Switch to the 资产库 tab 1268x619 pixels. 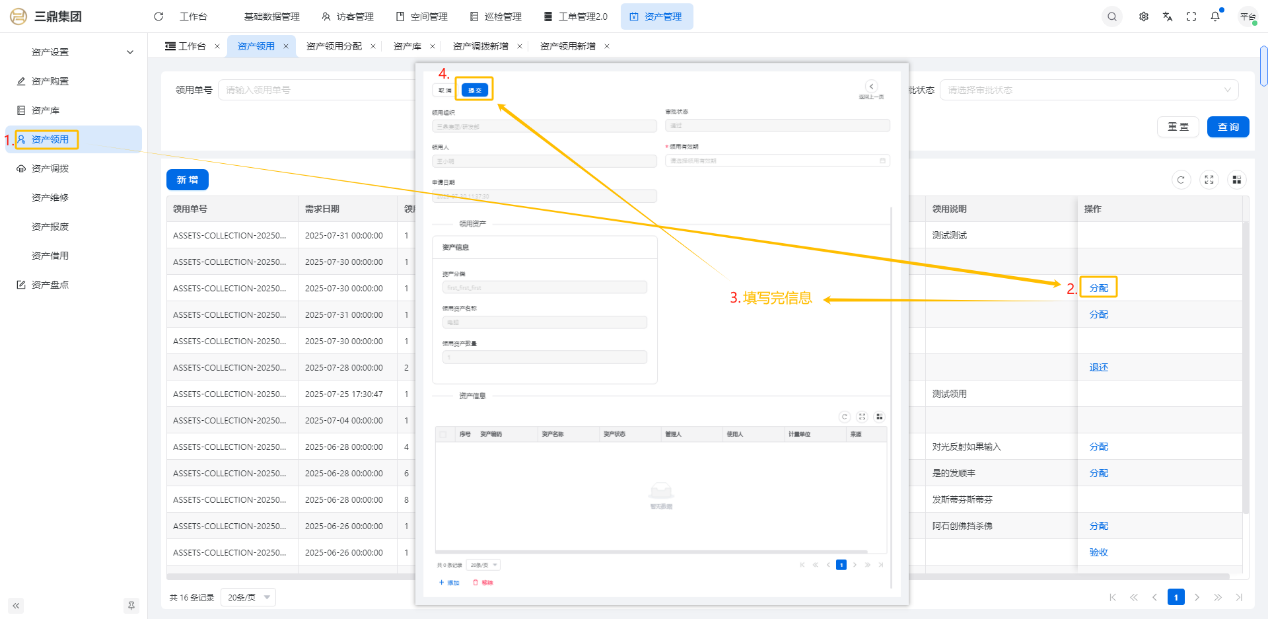pos(406,46)
